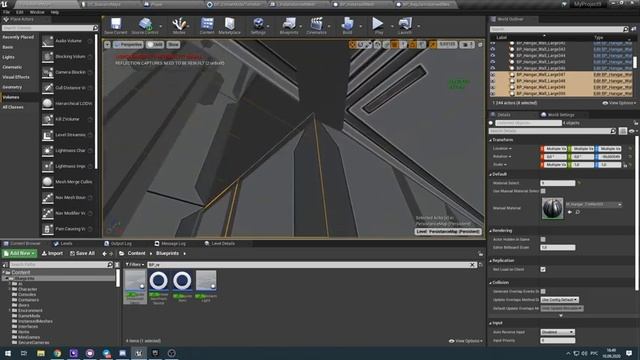
Task: Select Hierarchical LOD Volume actor icon
Action: coord(48,104)
